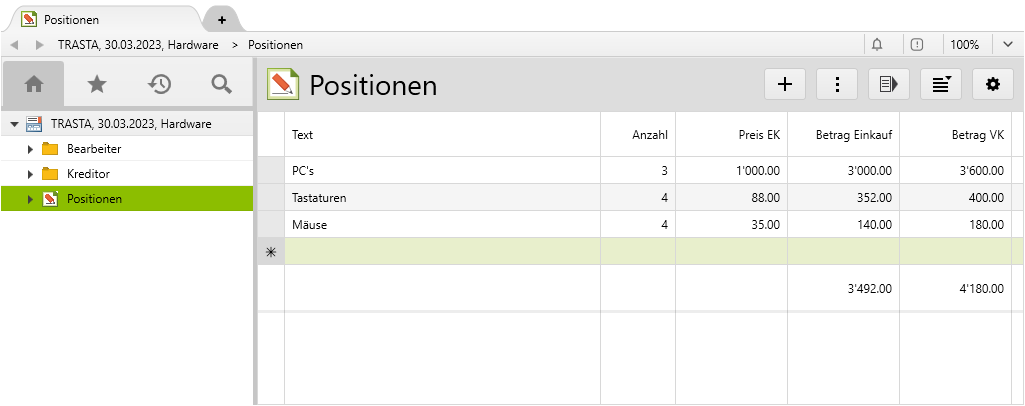The image size is (1025, 406).
Task: Open the list layout dropdown button
Action: [941, 85]
